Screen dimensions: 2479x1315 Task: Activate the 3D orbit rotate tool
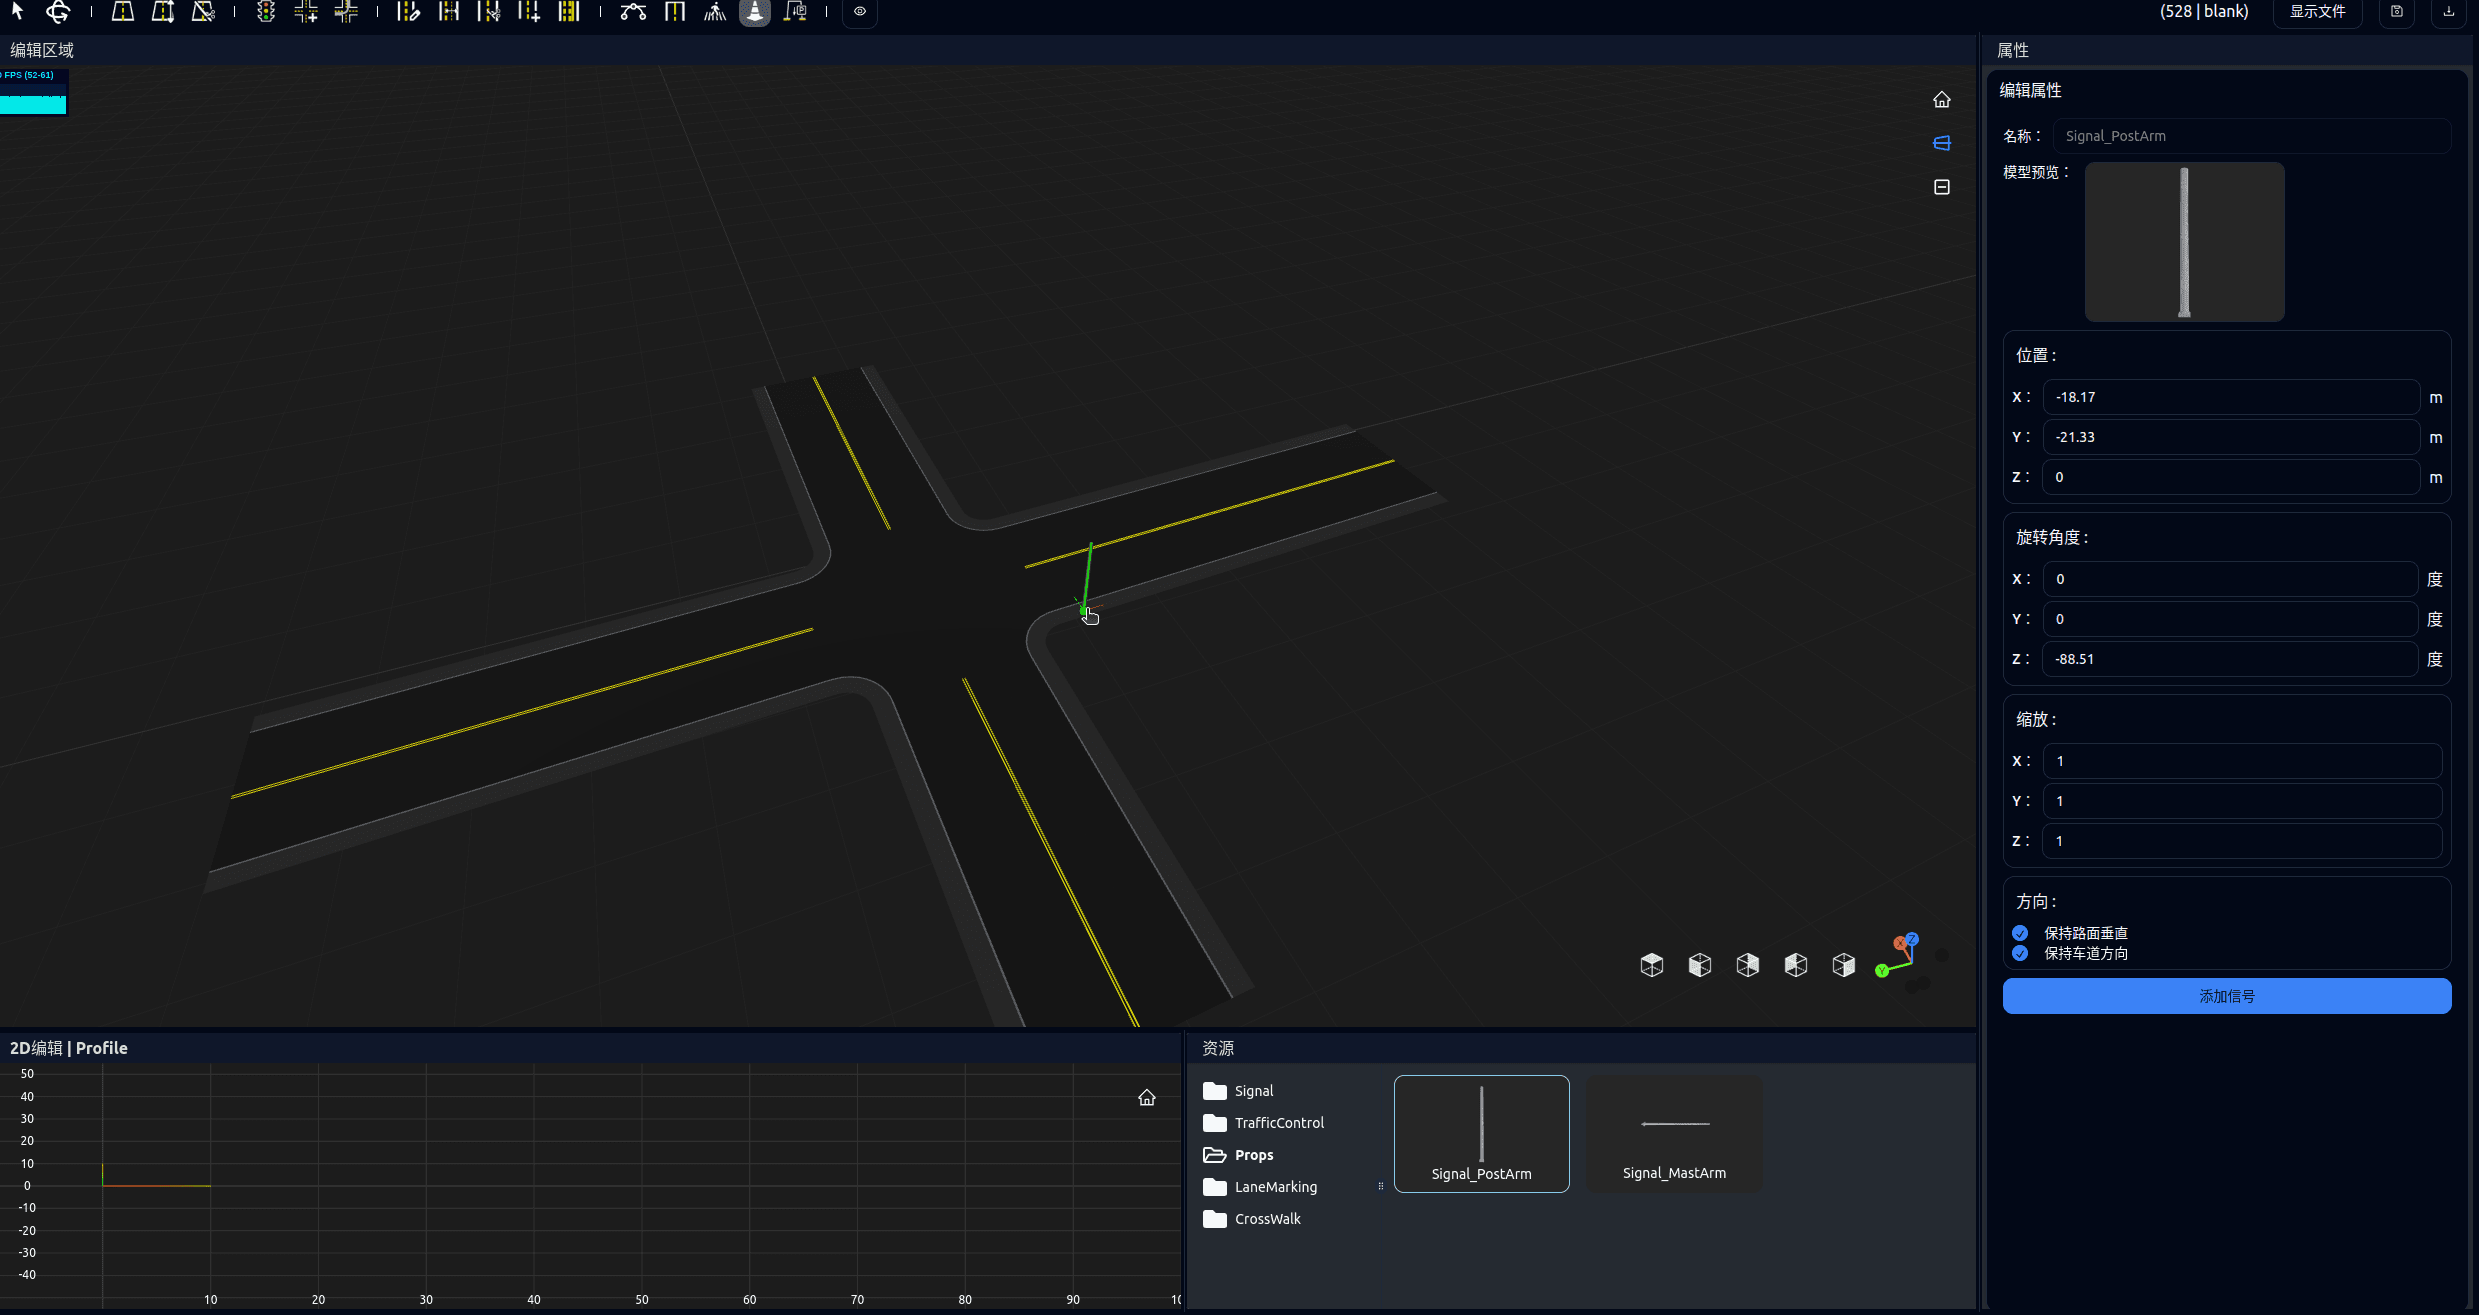pyautogui.click(x=58, y=11)
